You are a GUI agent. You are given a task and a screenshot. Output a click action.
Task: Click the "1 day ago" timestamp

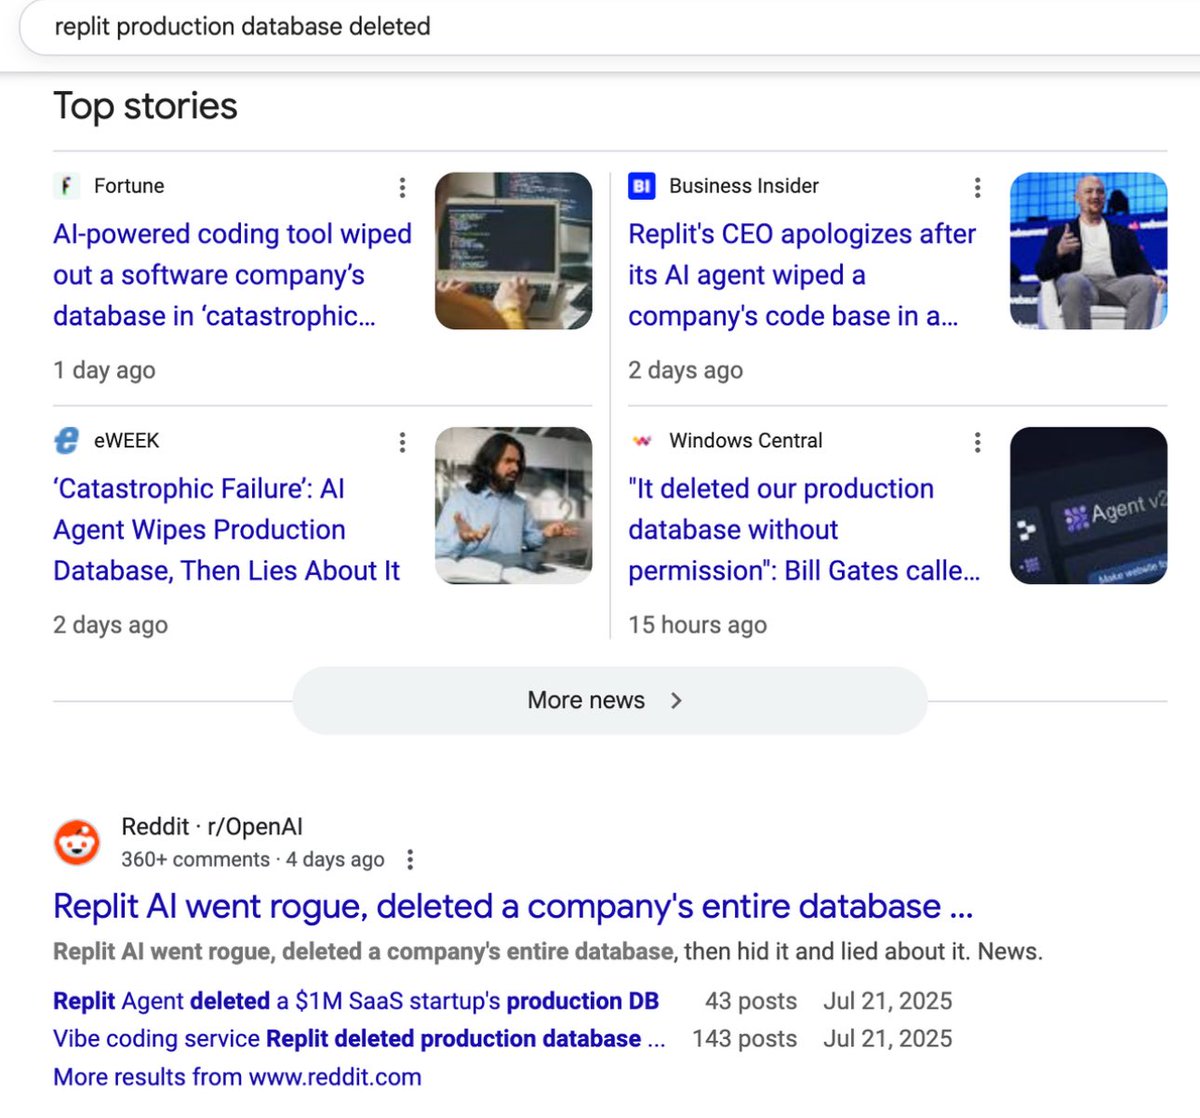[104, 370]
